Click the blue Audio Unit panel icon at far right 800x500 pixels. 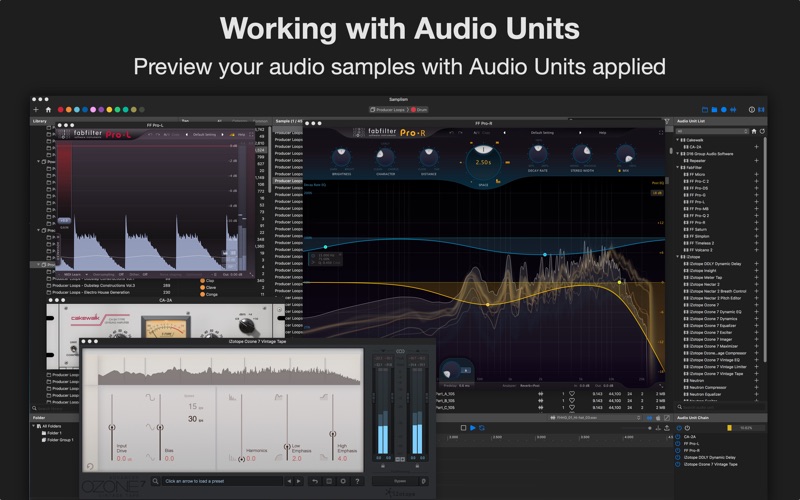point(761,110)
